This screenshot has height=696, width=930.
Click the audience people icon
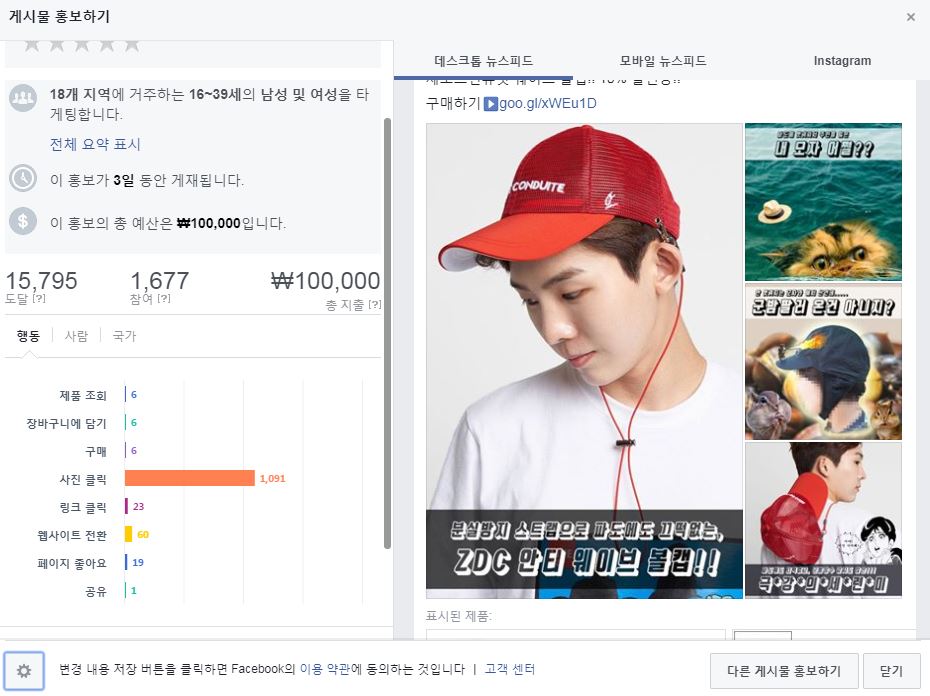point(23,97)
